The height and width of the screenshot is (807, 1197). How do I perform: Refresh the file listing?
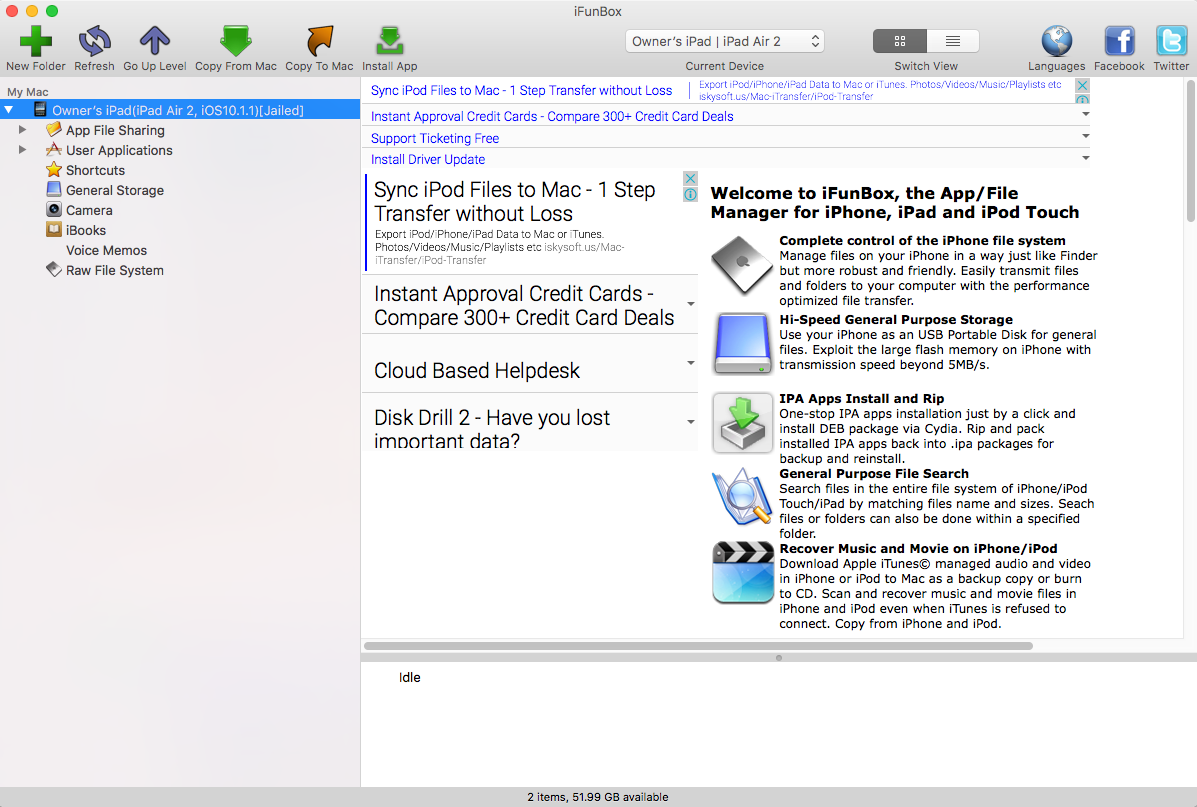(x=95, y=41)
